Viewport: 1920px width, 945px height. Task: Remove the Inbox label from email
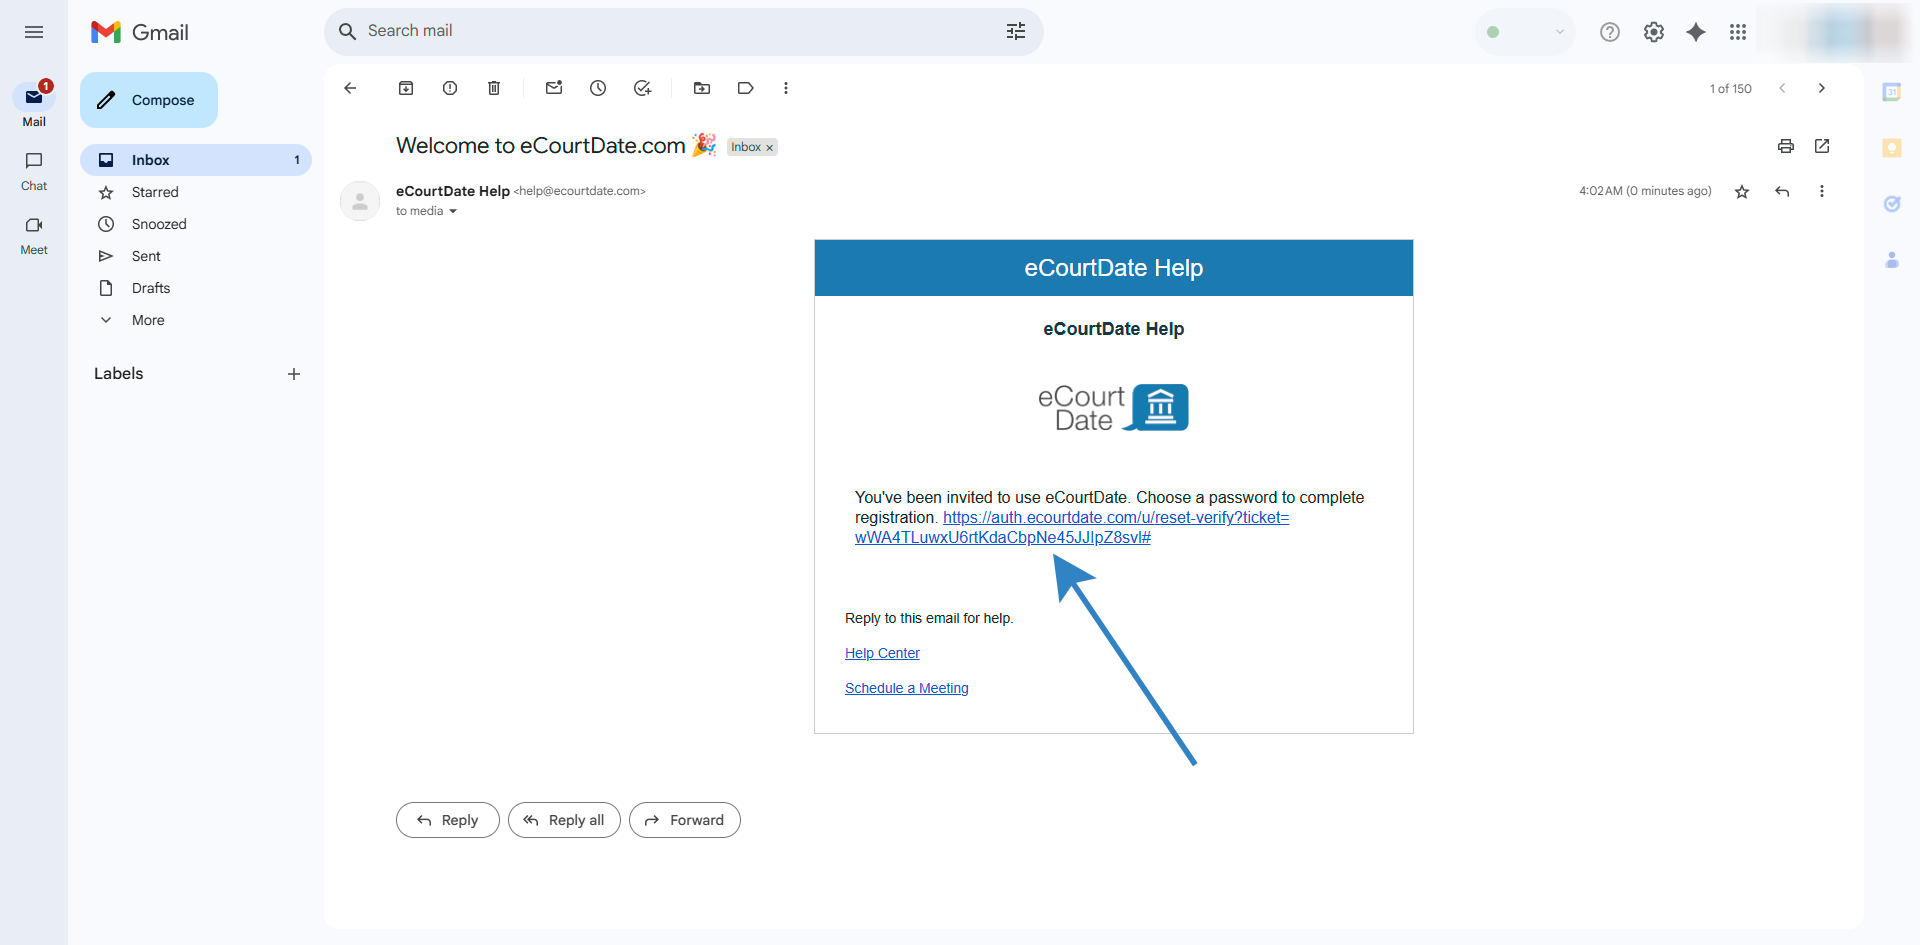(x=769, y=148)
